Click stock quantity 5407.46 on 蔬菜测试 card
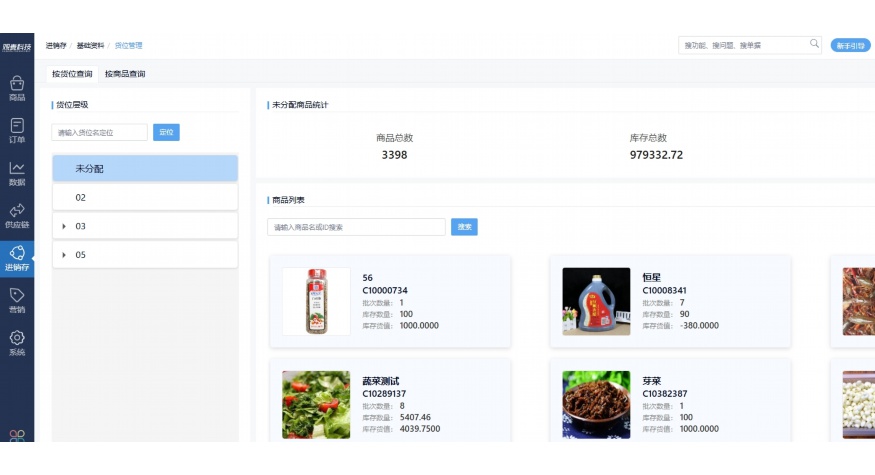This screenshot has width=875, height=475. 415,417
